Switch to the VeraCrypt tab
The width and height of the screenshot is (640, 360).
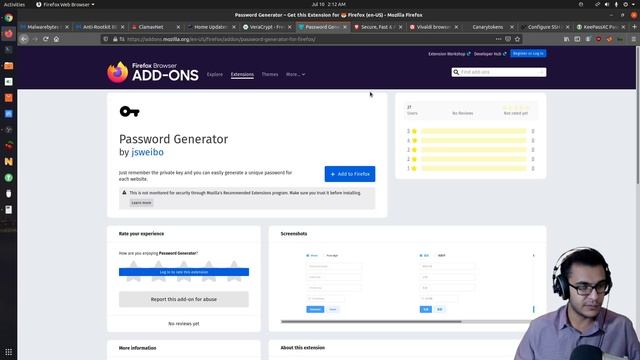[x=266, y=27]
